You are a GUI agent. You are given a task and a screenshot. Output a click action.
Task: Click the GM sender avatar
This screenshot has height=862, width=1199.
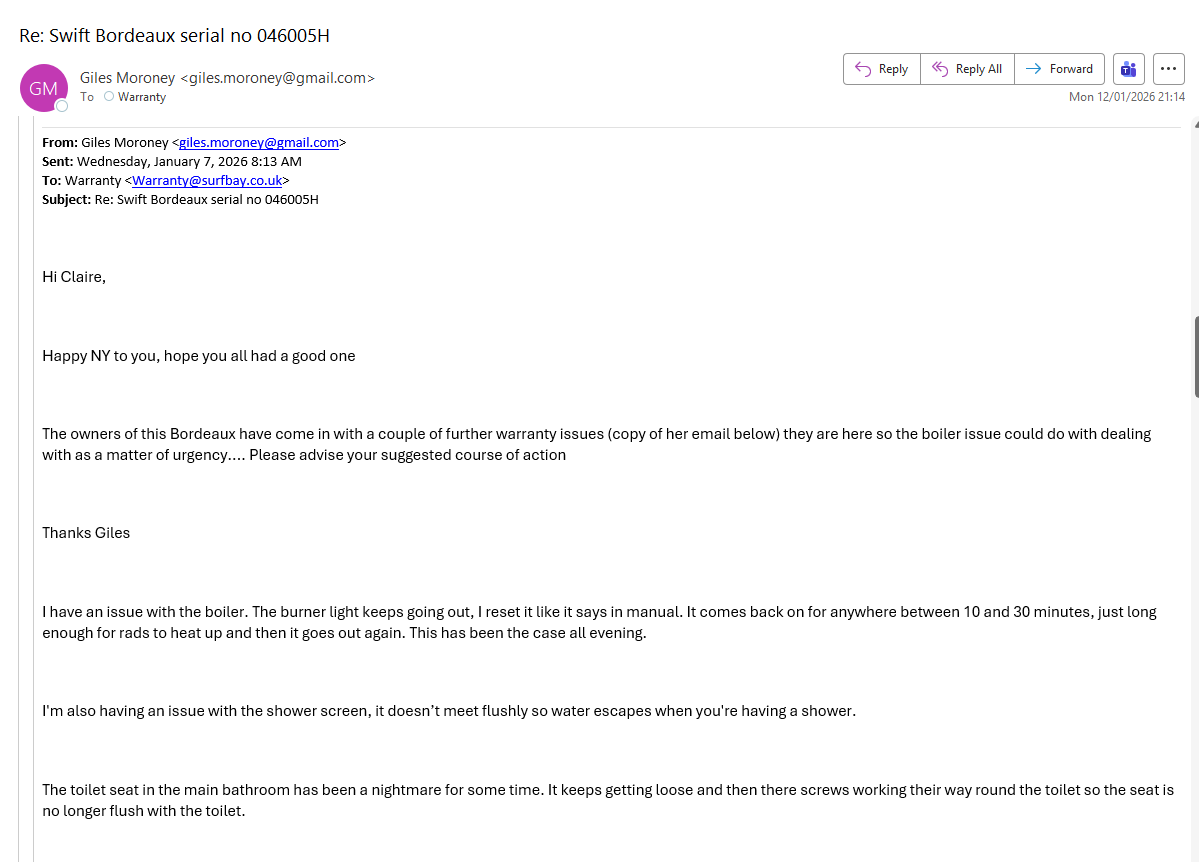(x=43, y=88)
